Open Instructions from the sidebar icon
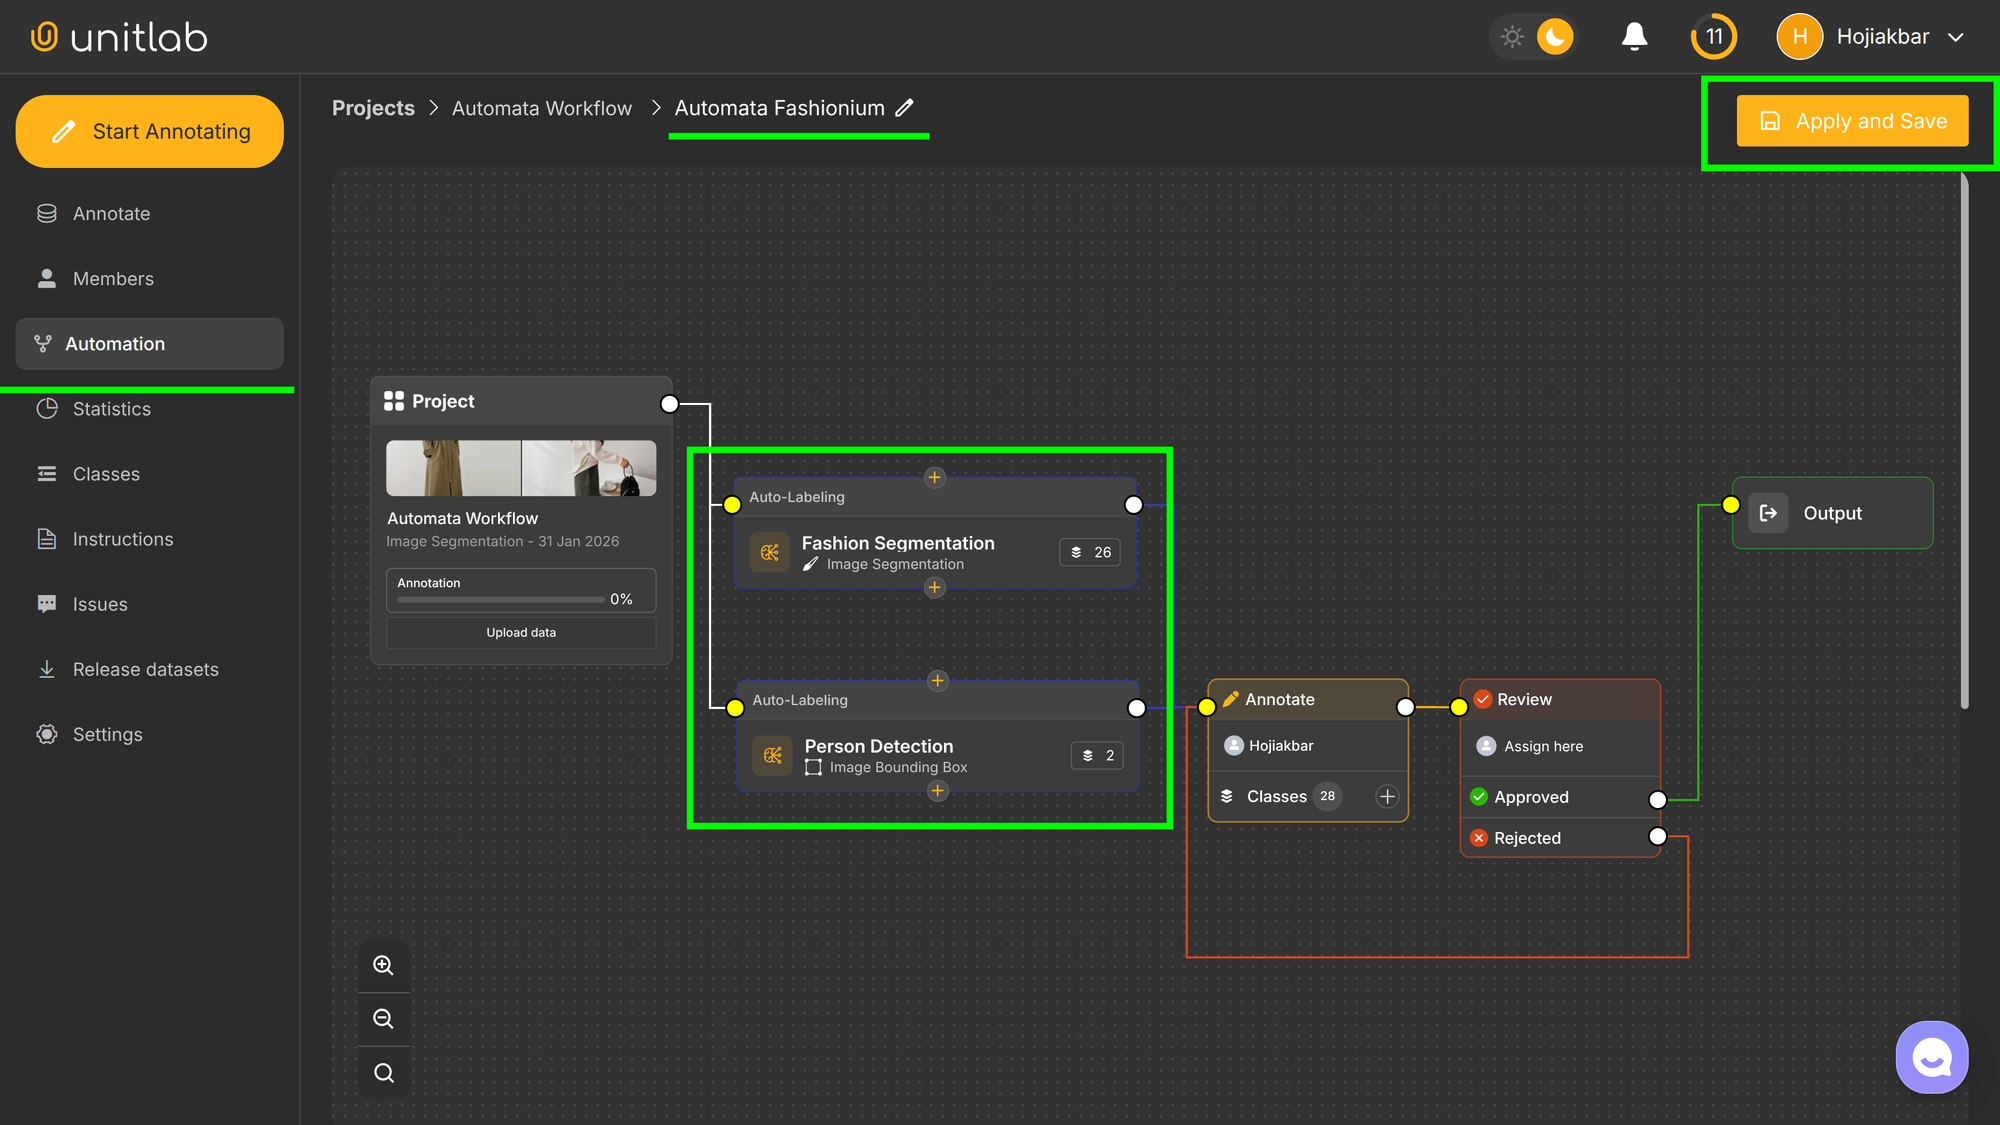 coord(46,538)
